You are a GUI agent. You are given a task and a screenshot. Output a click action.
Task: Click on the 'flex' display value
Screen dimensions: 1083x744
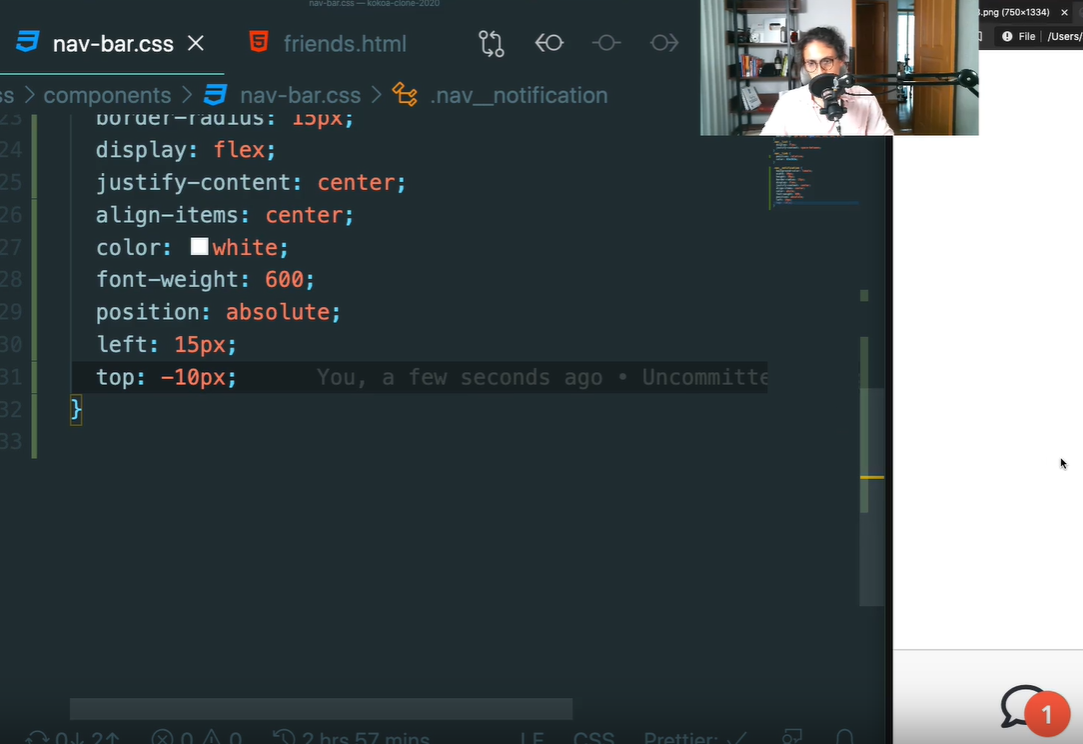click(239, 150)
